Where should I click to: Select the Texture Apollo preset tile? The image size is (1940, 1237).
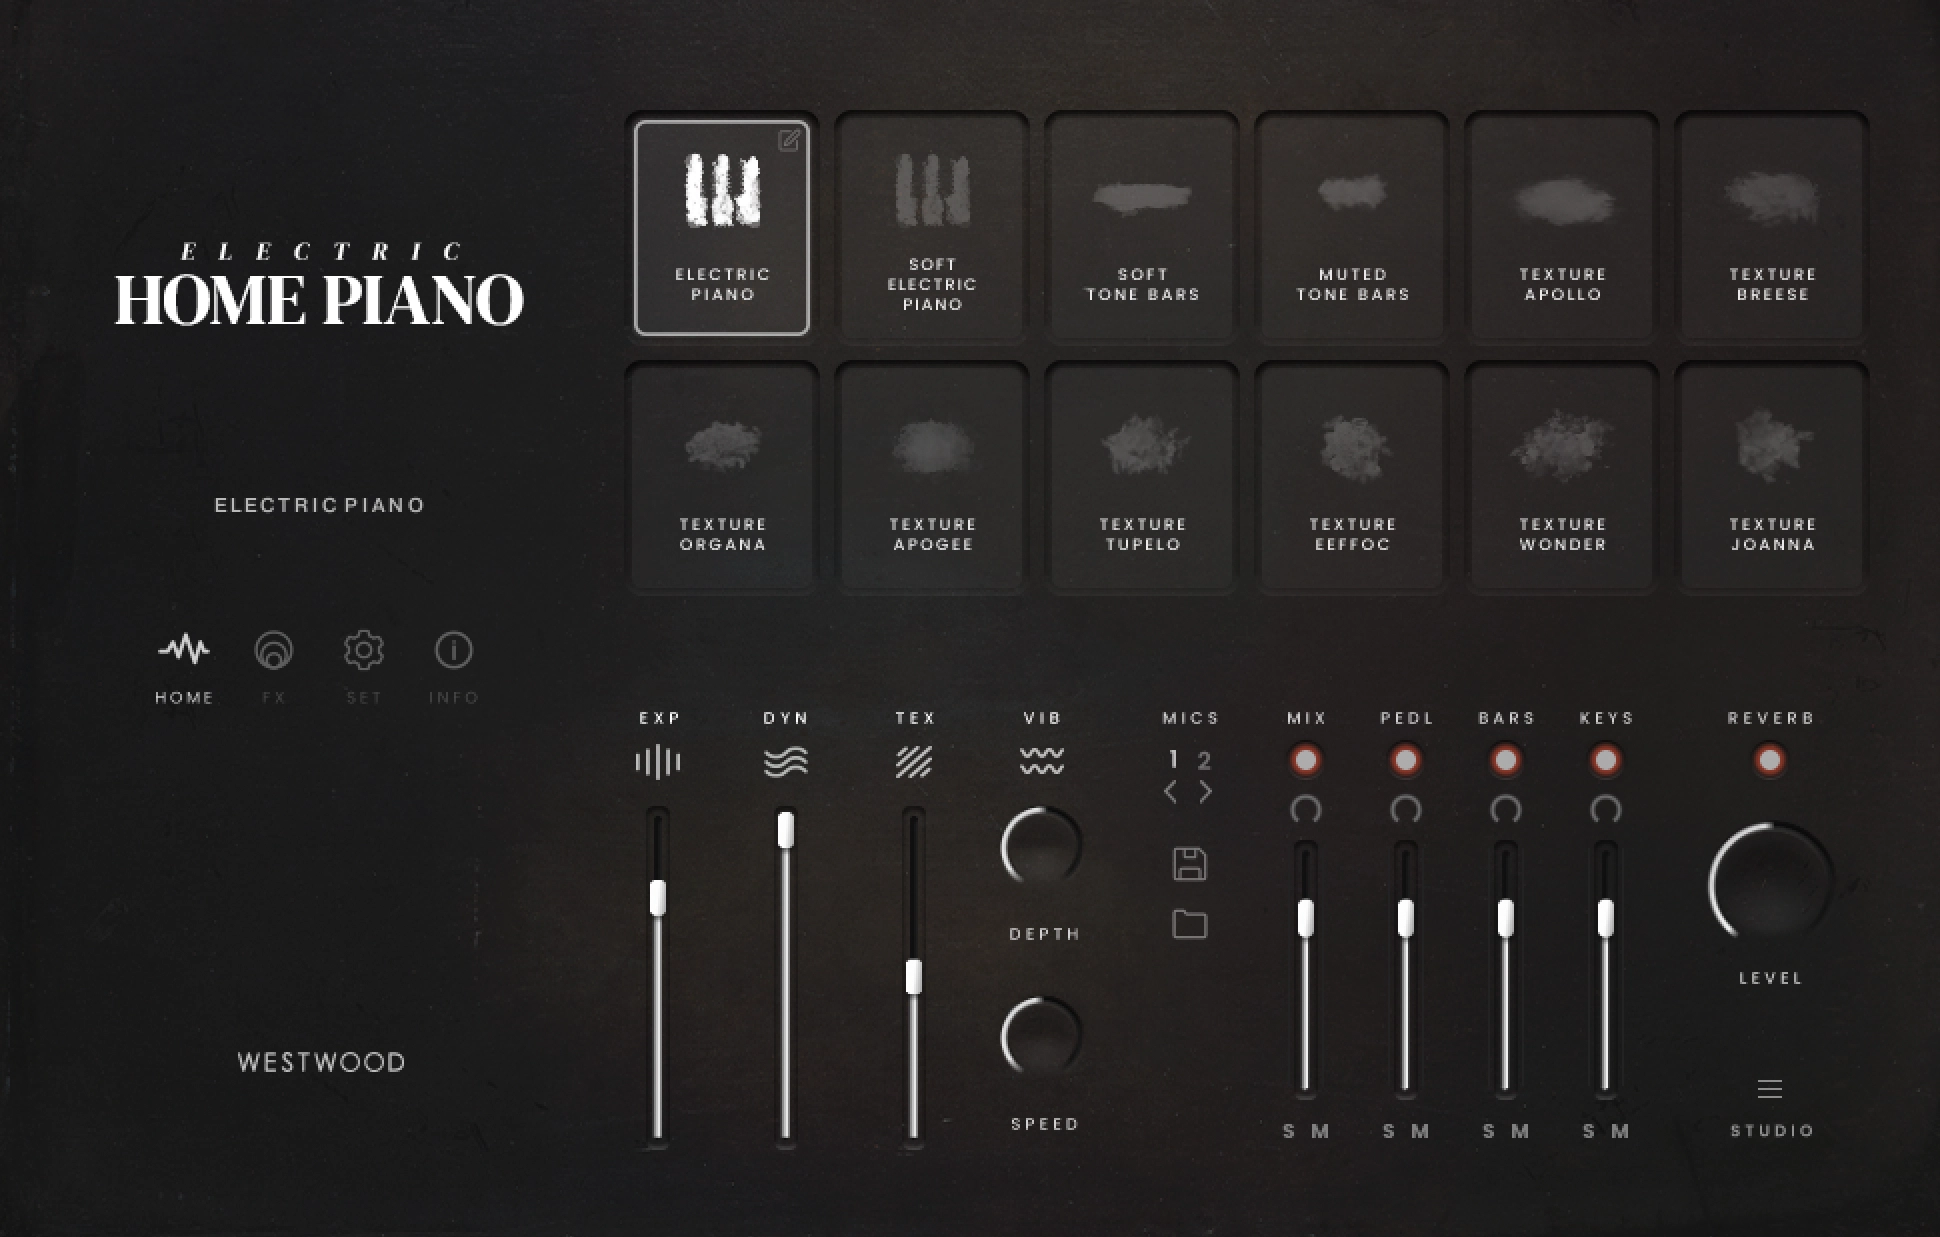pyautogui.click(x=1562, y=227)
